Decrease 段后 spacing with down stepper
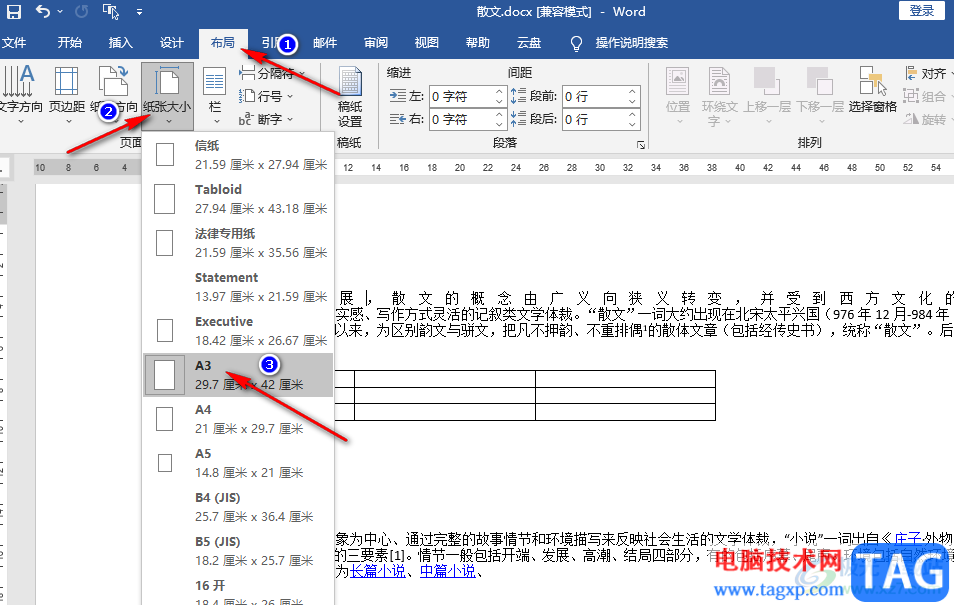This screenshot has height=605, width=954. [633, 124]
